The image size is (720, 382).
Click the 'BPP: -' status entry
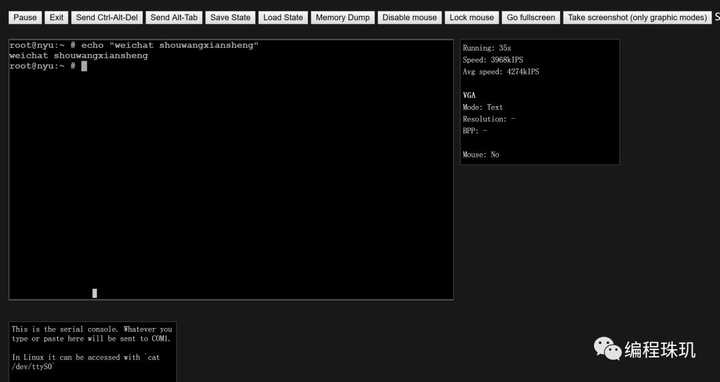(x=475, y=131)
